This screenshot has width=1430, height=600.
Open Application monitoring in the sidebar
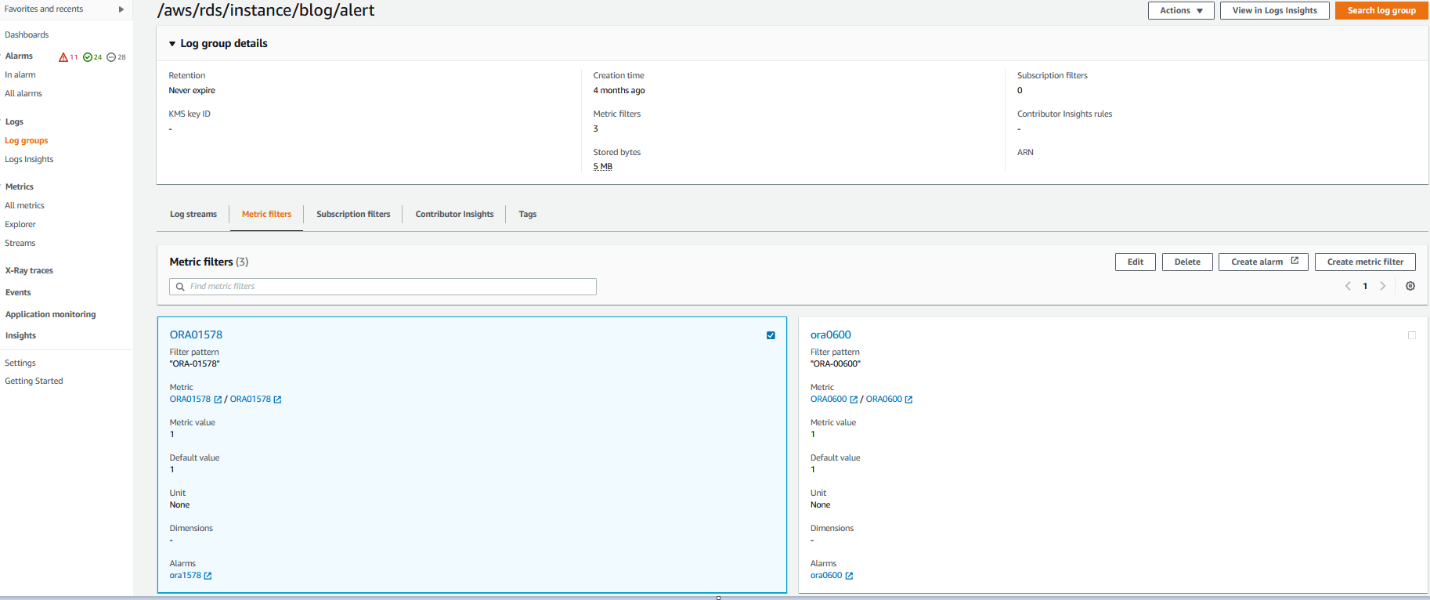[x=50, y=315]
